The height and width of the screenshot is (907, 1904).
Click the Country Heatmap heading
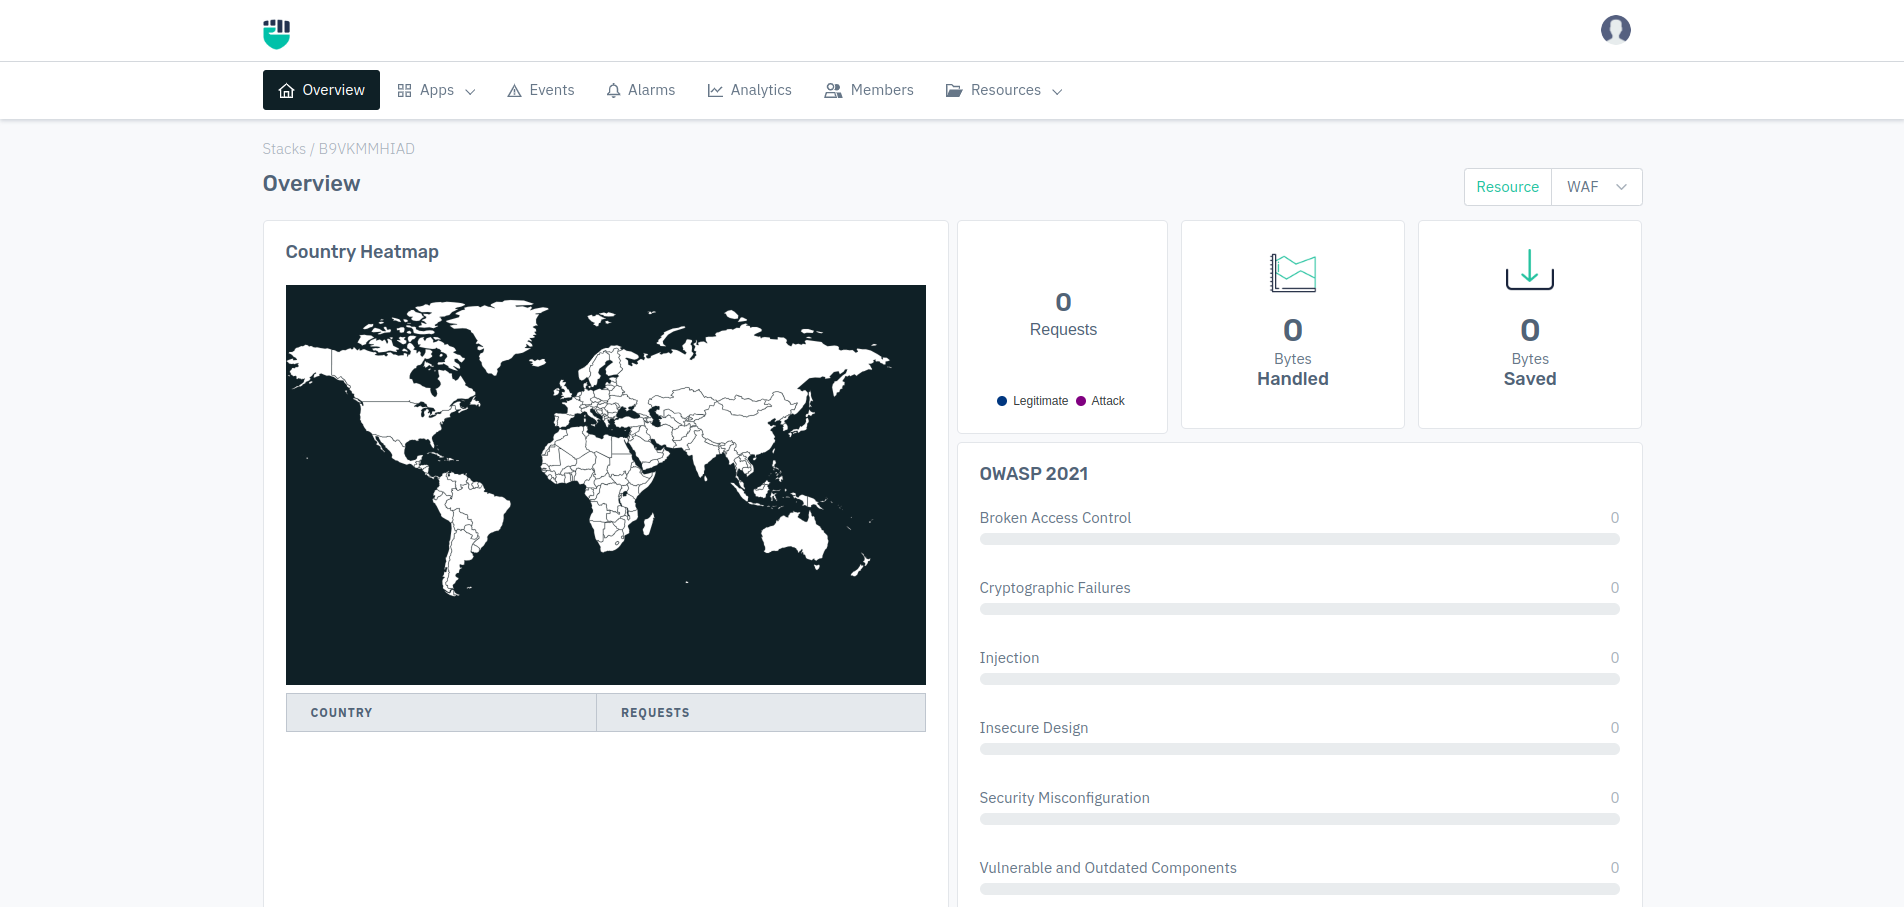pos(362,252)
